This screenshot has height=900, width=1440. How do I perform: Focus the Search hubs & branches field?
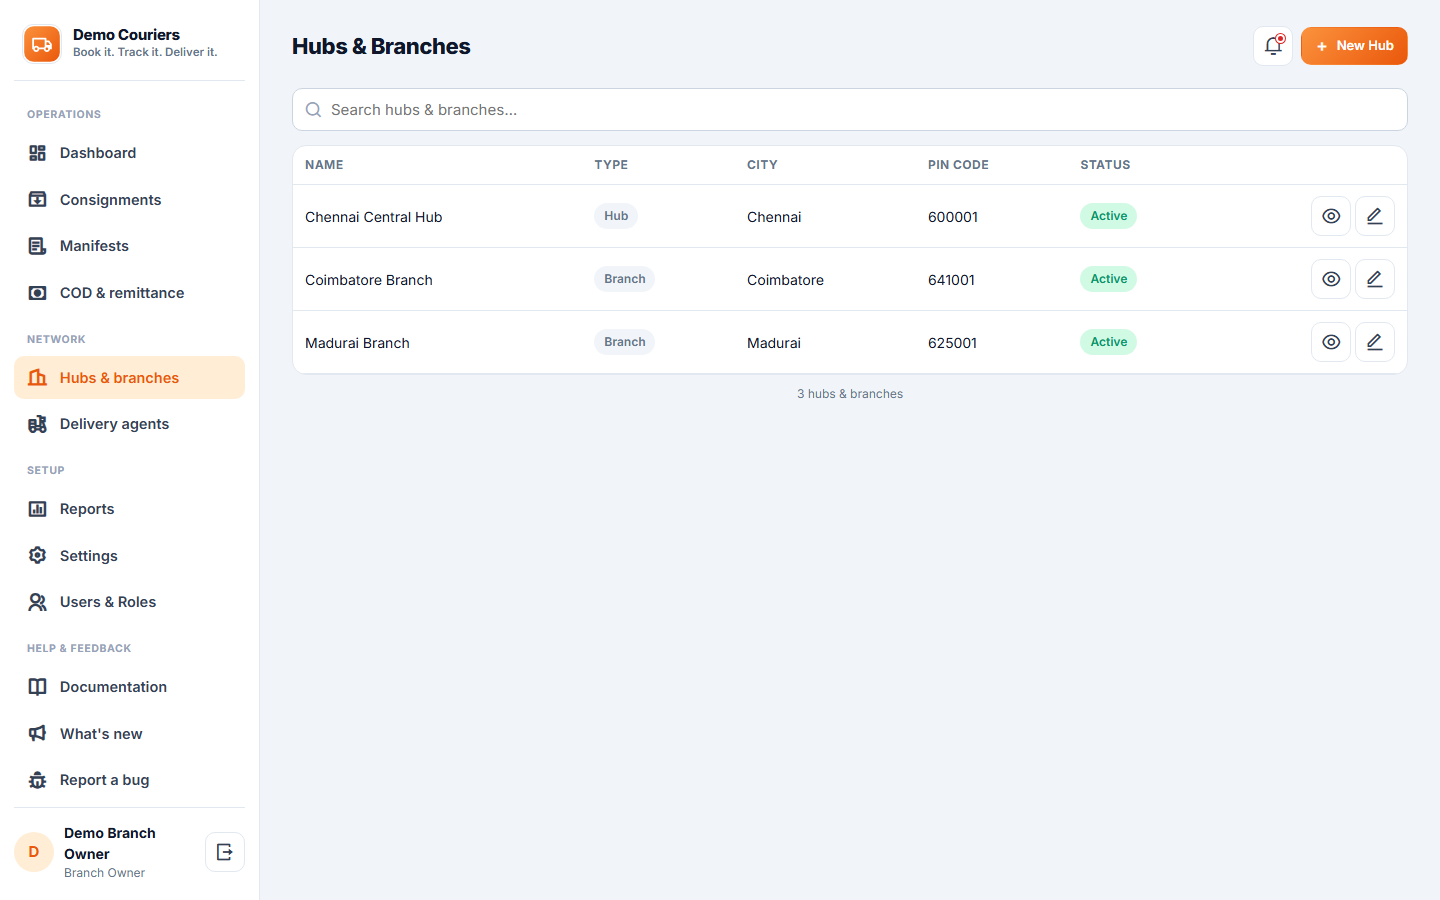(850, 110)
